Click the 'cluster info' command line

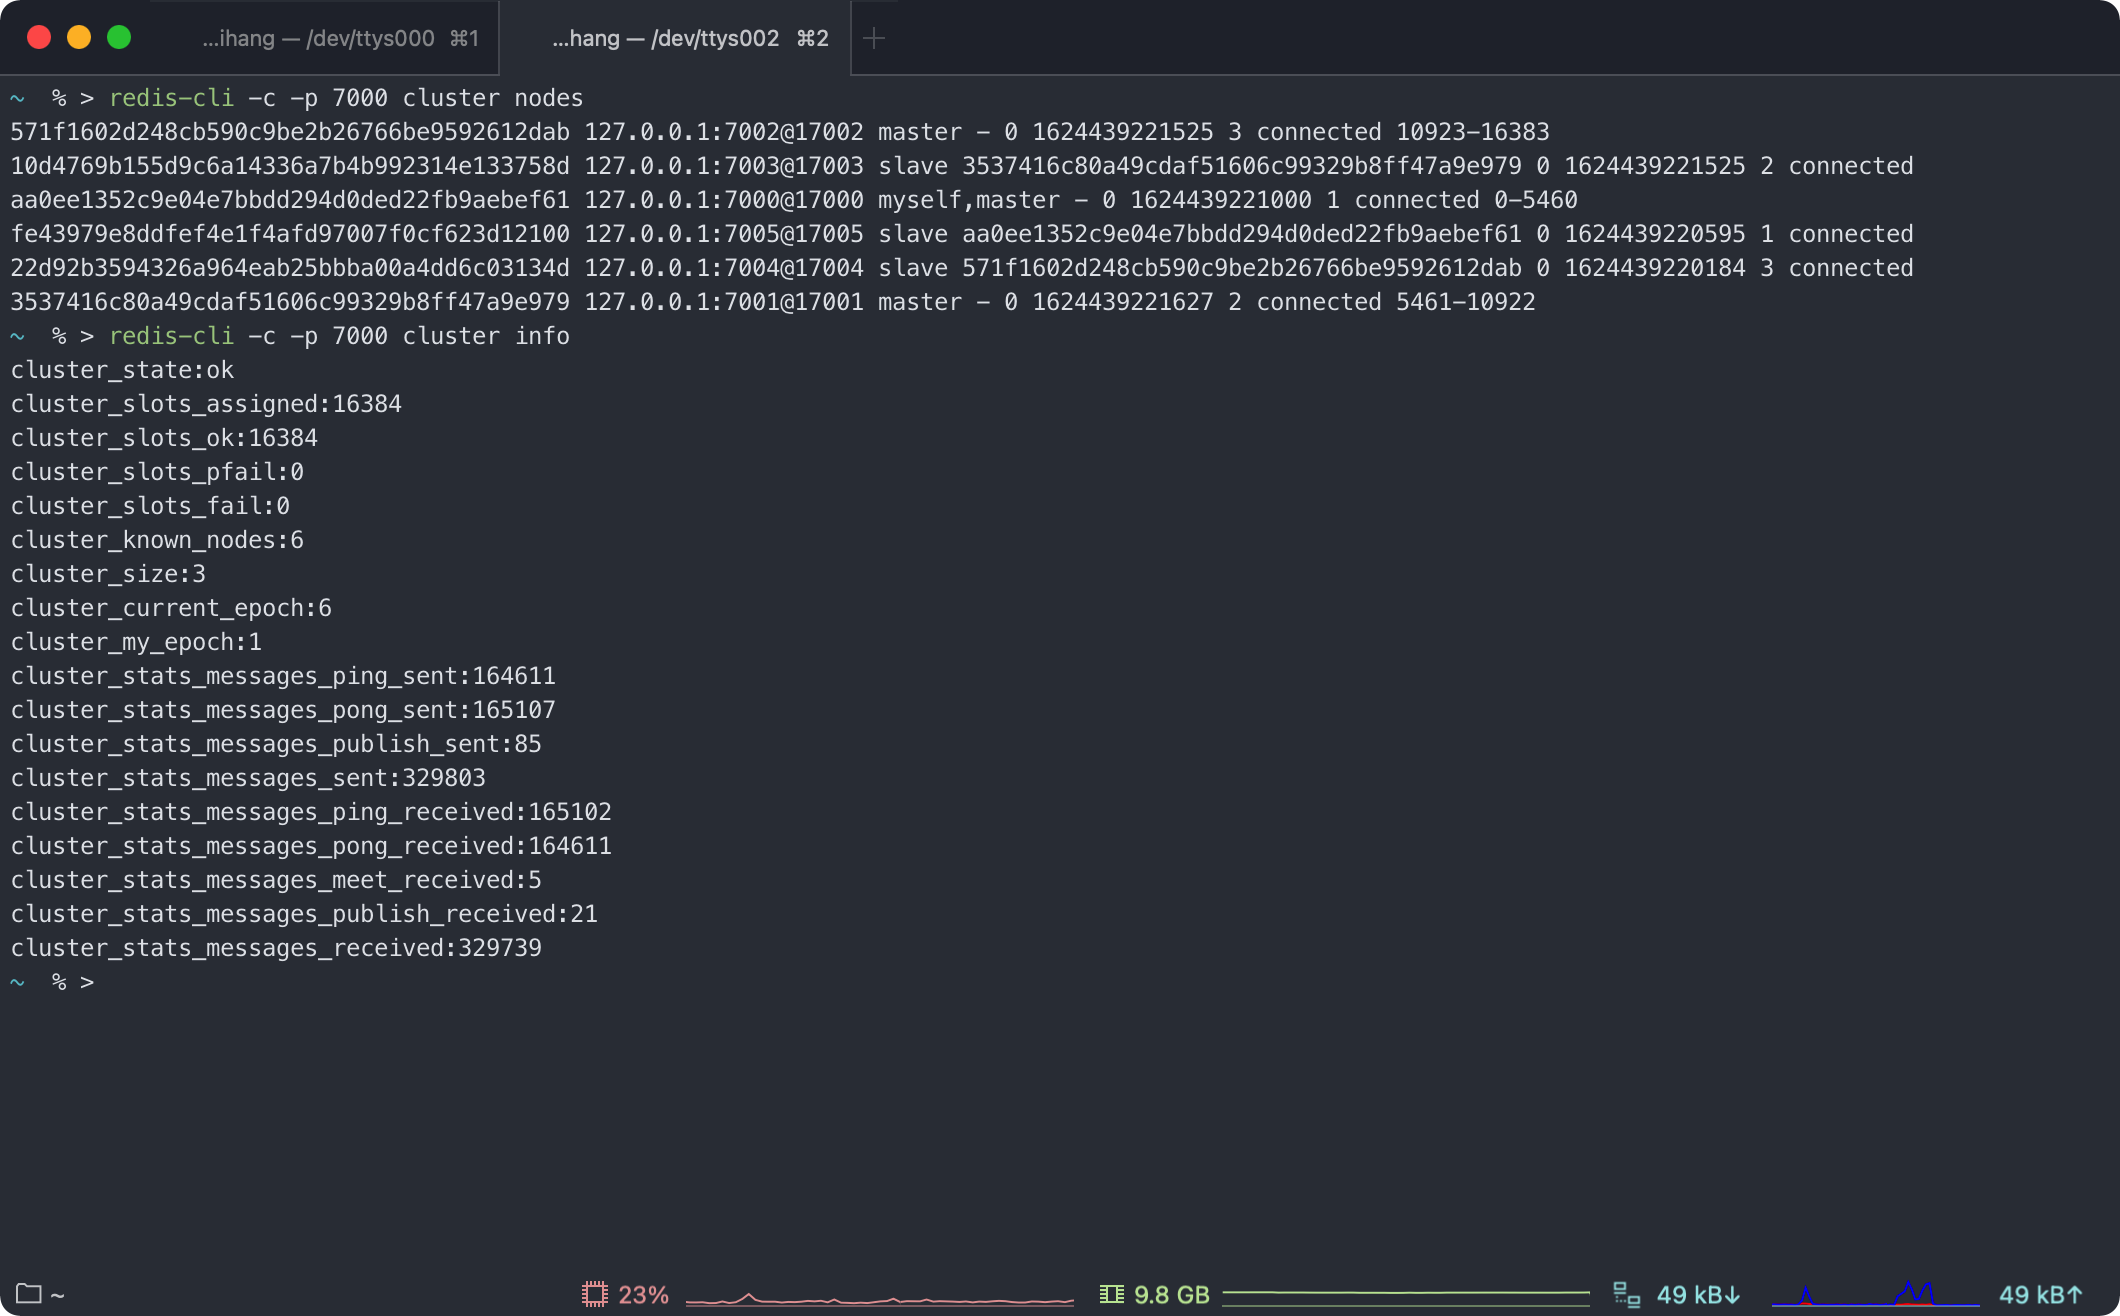[339, 336]
